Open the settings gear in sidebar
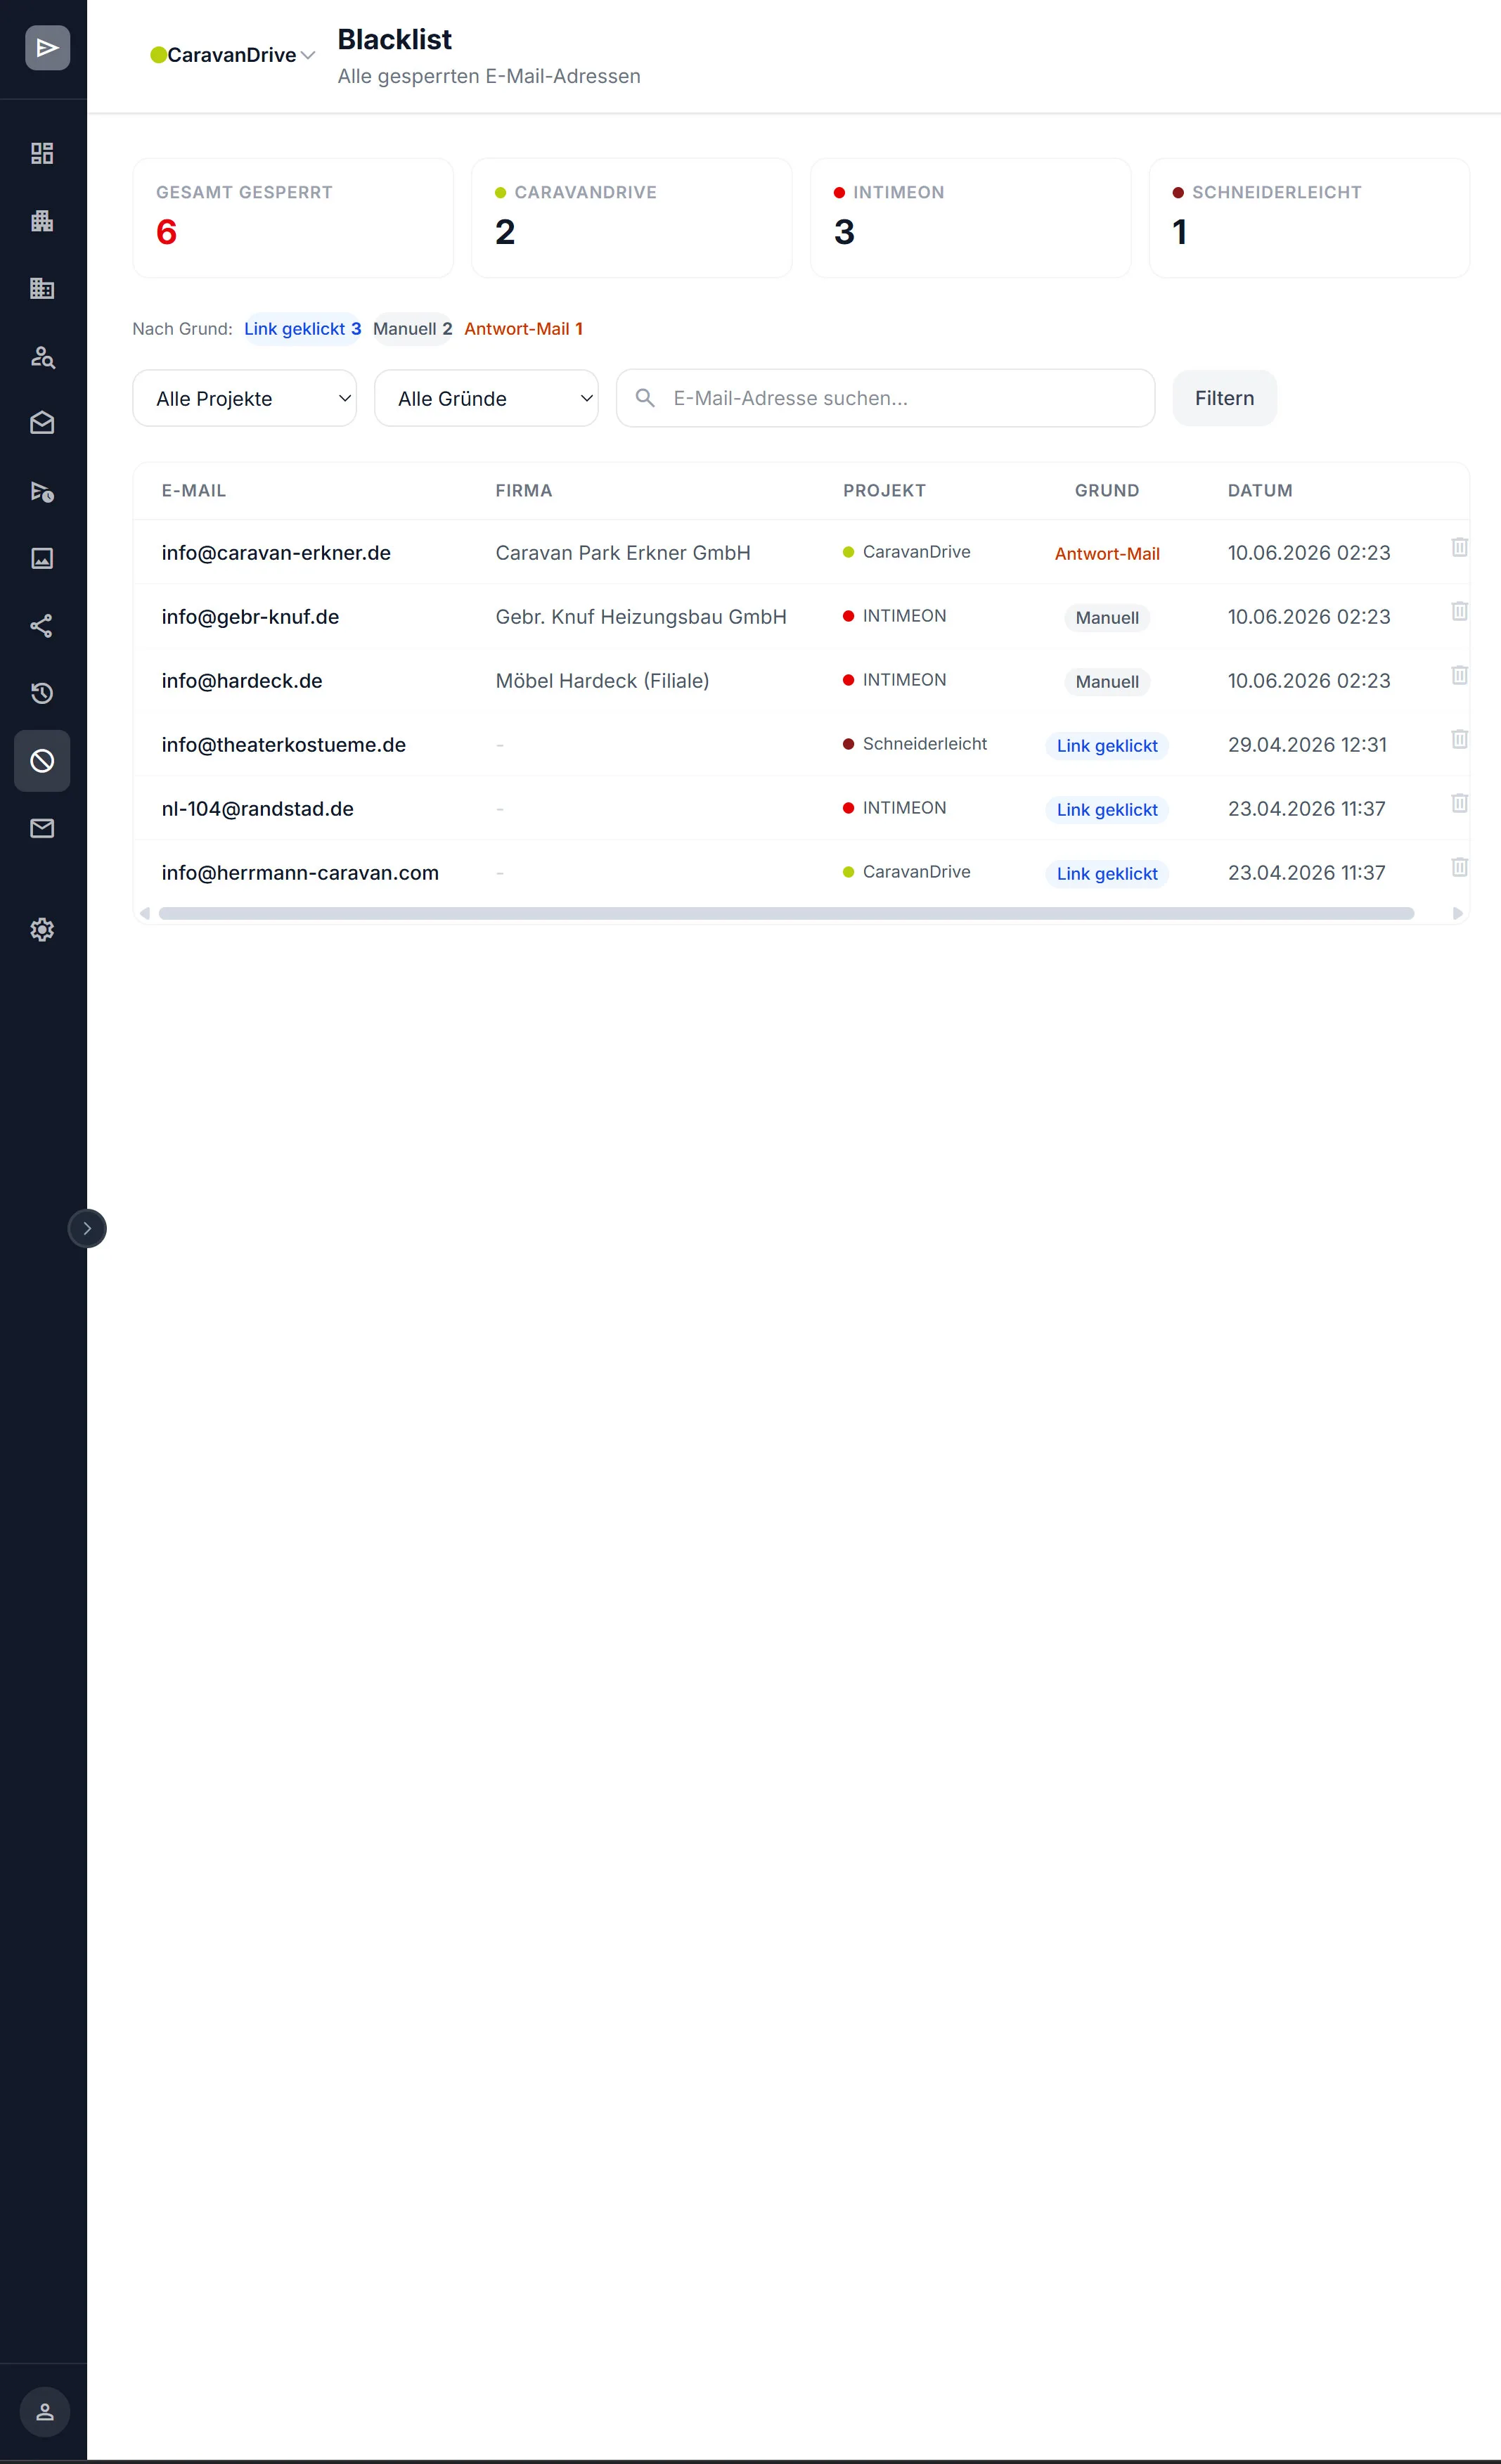Image resolution: width=1501 pixels, height=2464 pixels. pyautogui.click(x=42, y=930)
